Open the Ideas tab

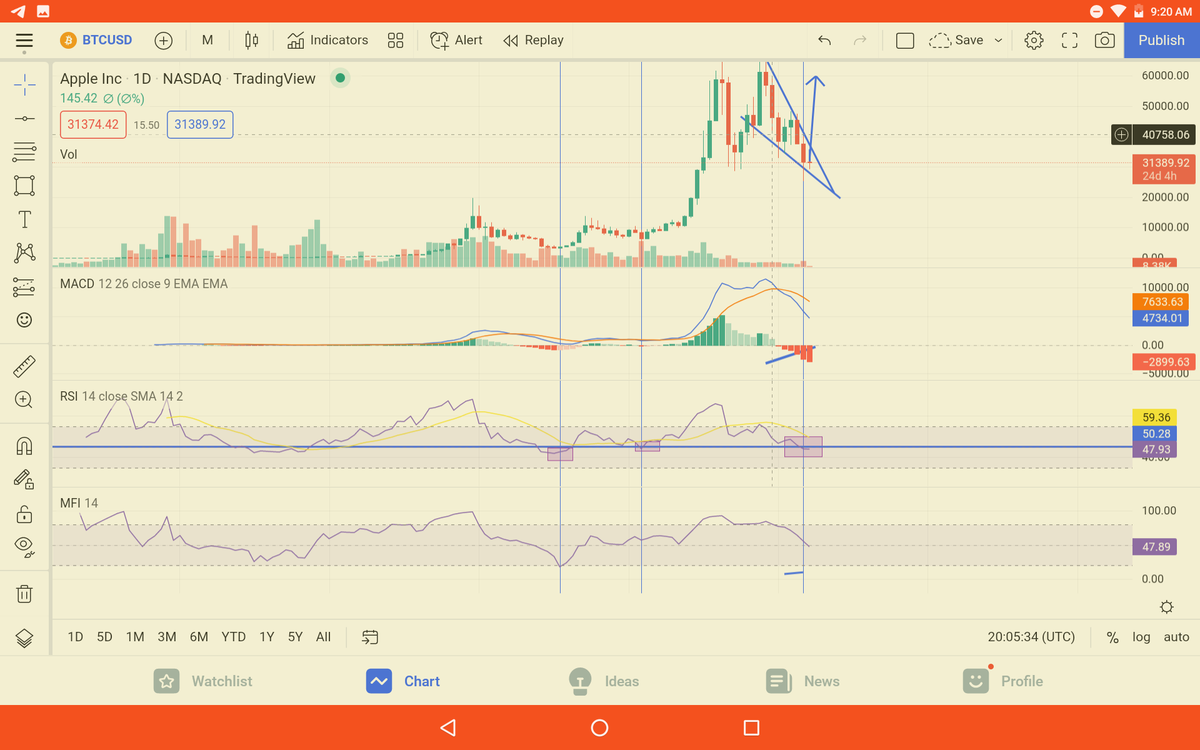point(603,681)
